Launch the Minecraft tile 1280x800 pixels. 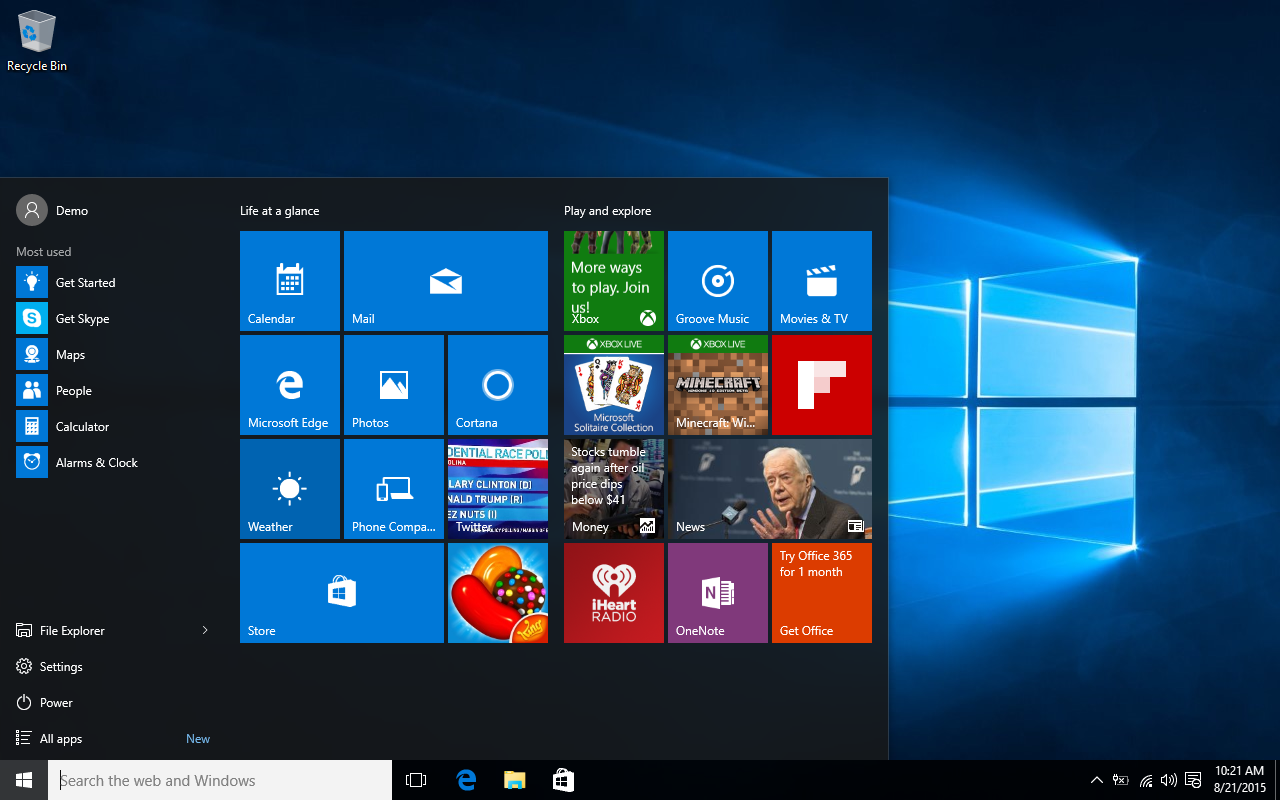coord(718,385)
